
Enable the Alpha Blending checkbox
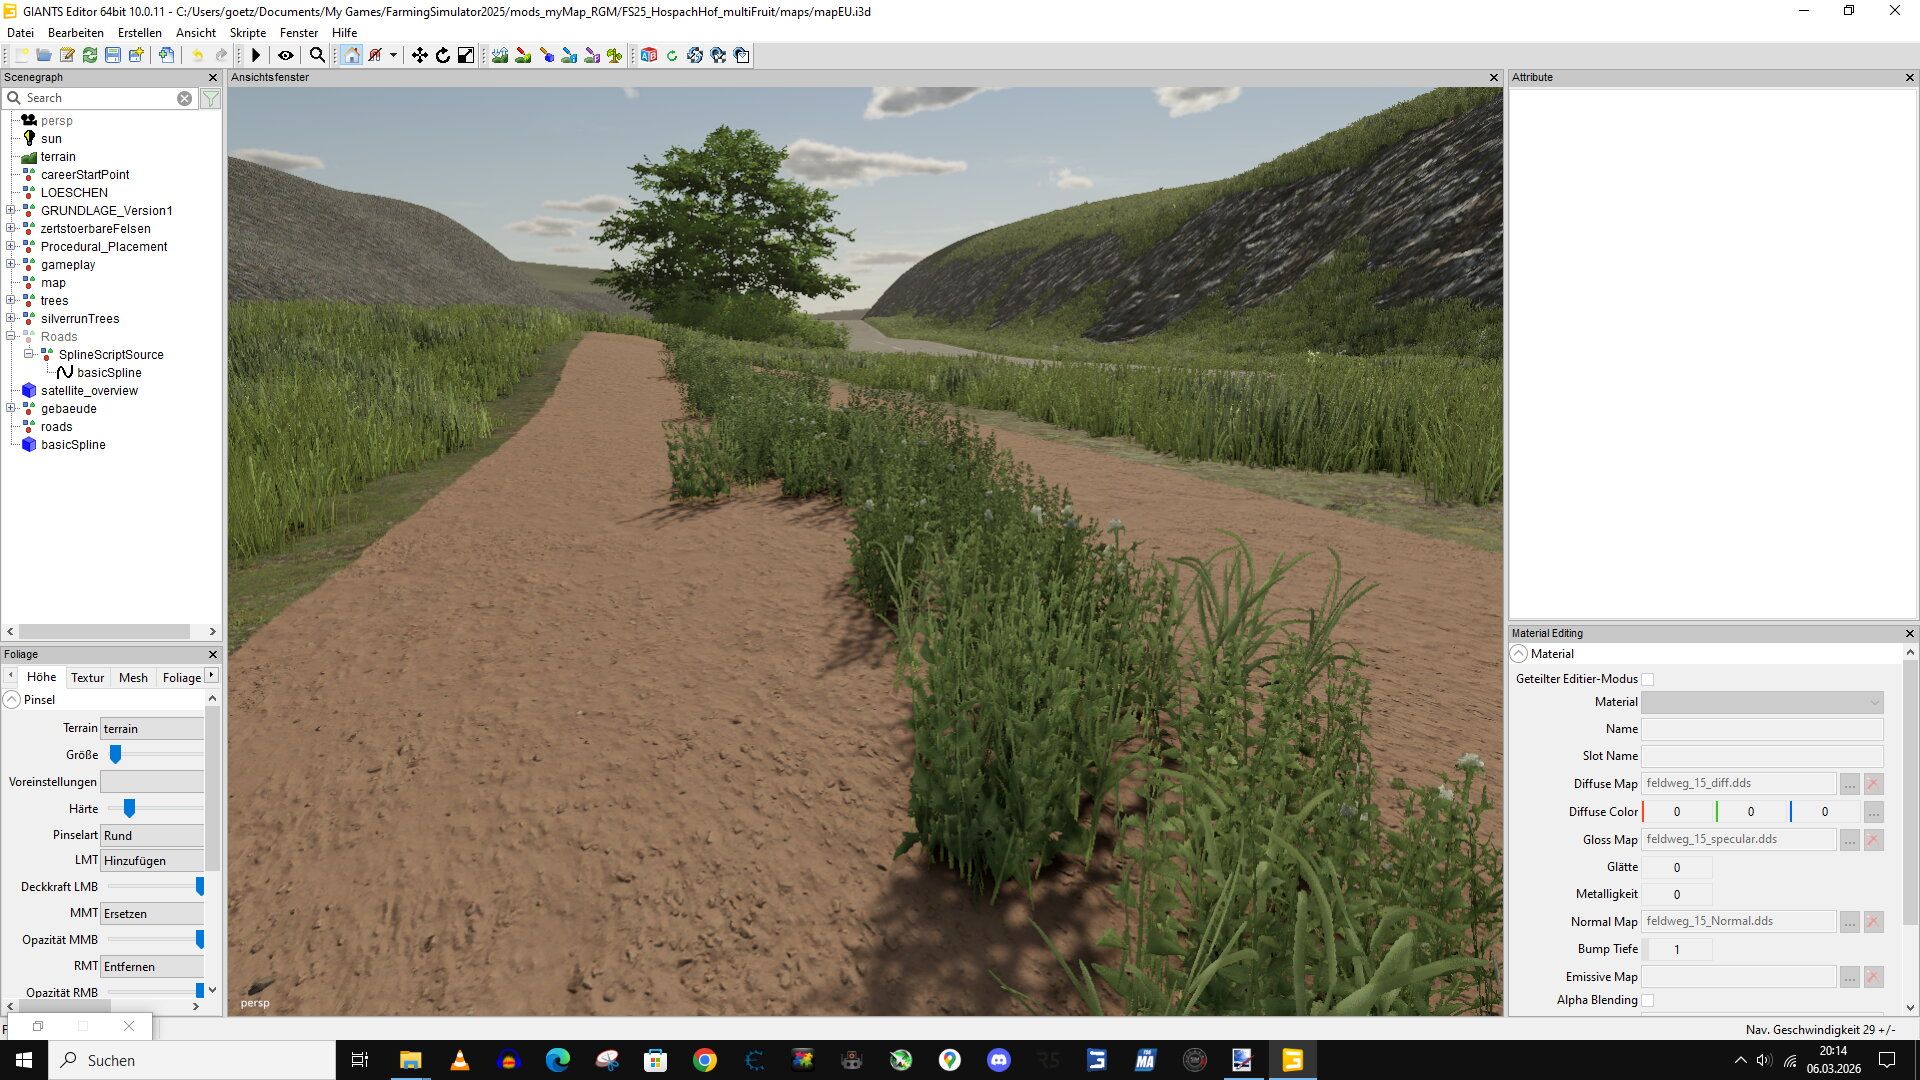(x=1647, y=1000)
